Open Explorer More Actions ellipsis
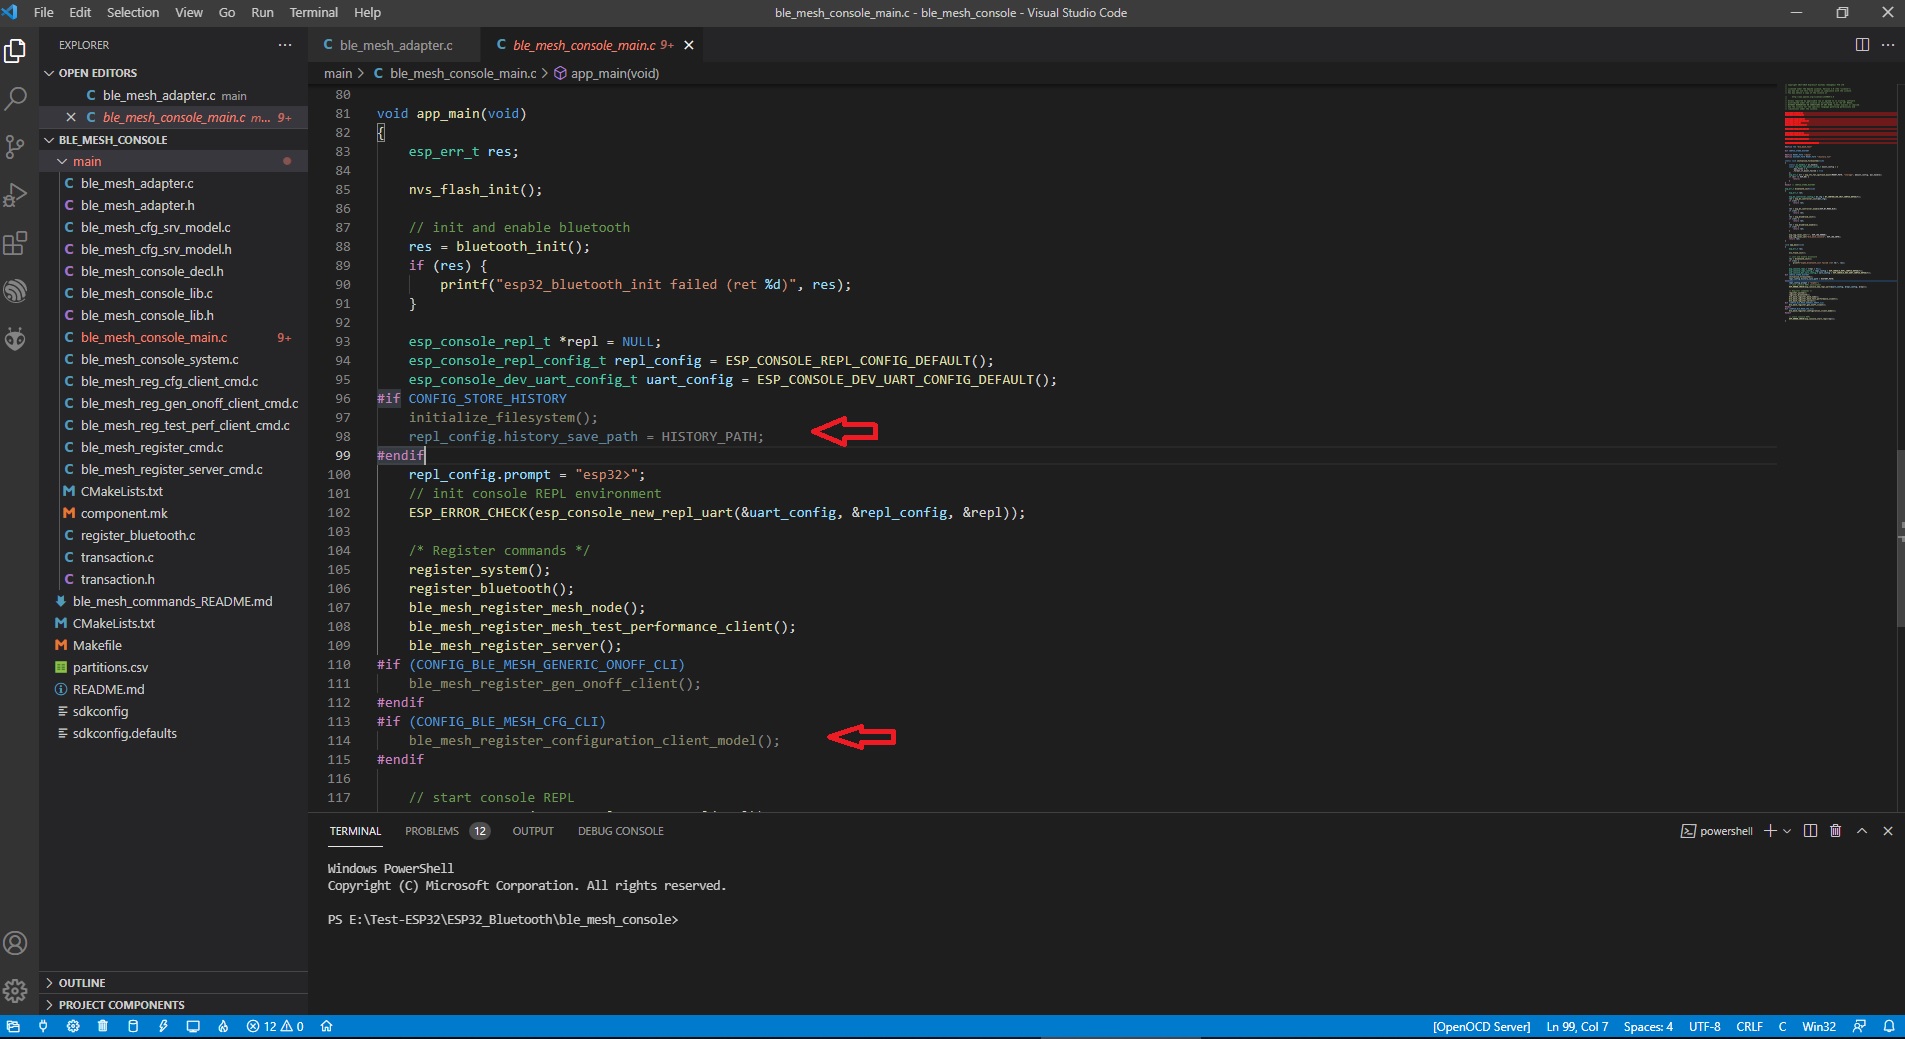The height and width of the screenshot is (1039, 1905). point(285,45)
